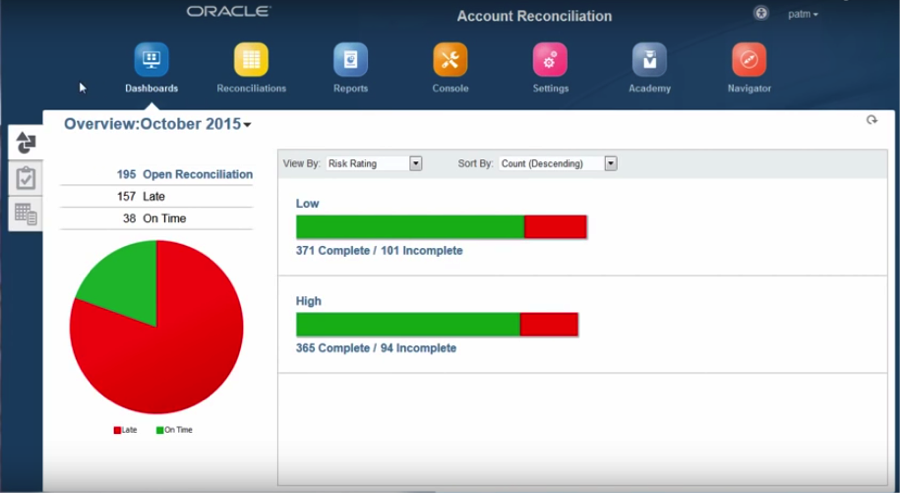Click green complete bar for High
The height and width of the screenshot is (493, 900).
(408, 324)
